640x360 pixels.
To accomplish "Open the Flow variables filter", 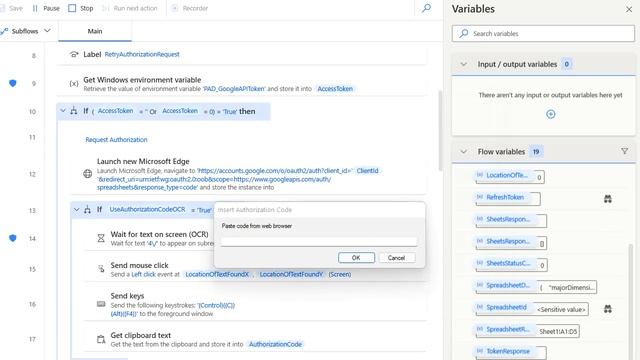I will click(624, 151).
